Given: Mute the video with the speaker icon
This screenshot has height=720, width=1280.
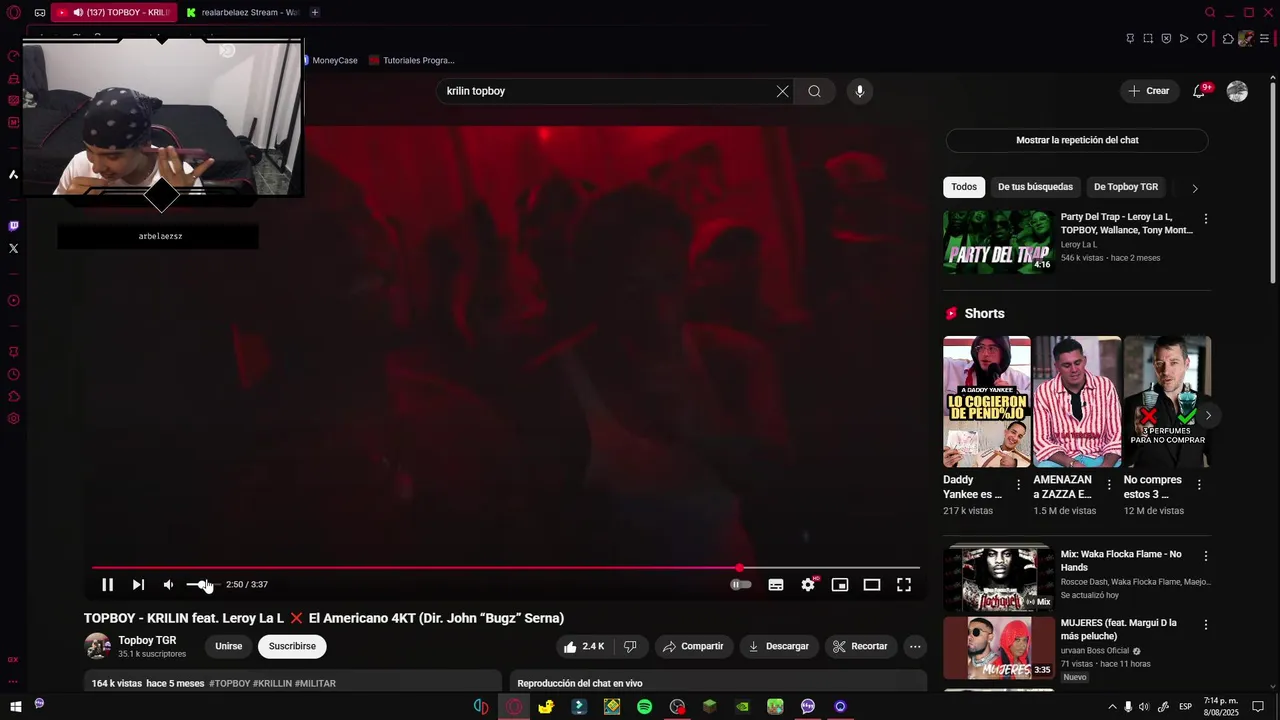Looking at the screenshot, I should (x=168, y=585).
